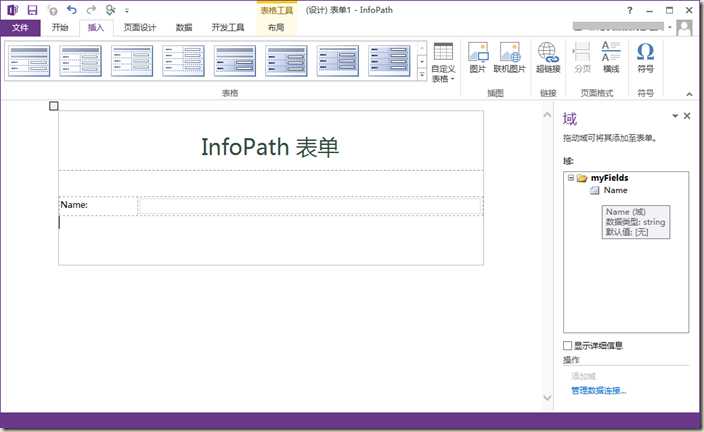Open the 自定义表格 dropdown
Image resolution: width=704 pixels, height=432 pixels.
tap(443, 63)
